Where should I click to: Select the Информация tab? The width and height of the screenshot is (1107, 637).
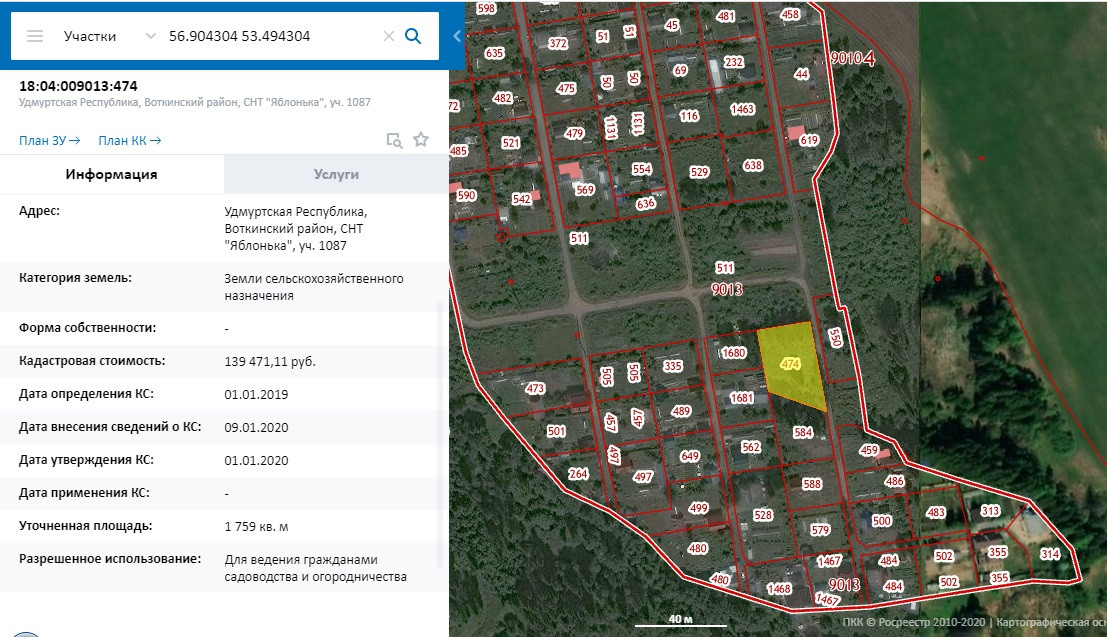coord(112,174)
